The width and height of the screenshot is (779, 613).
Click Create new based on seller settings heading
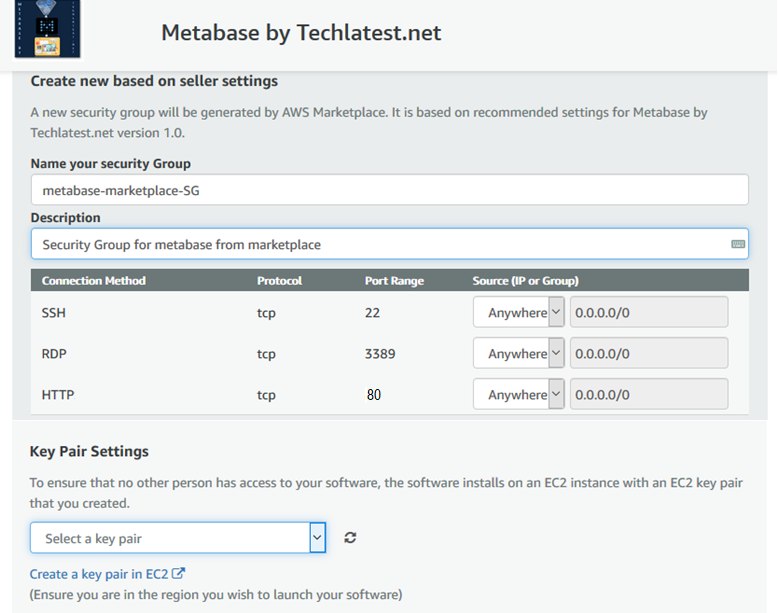[x=155, y=81]
